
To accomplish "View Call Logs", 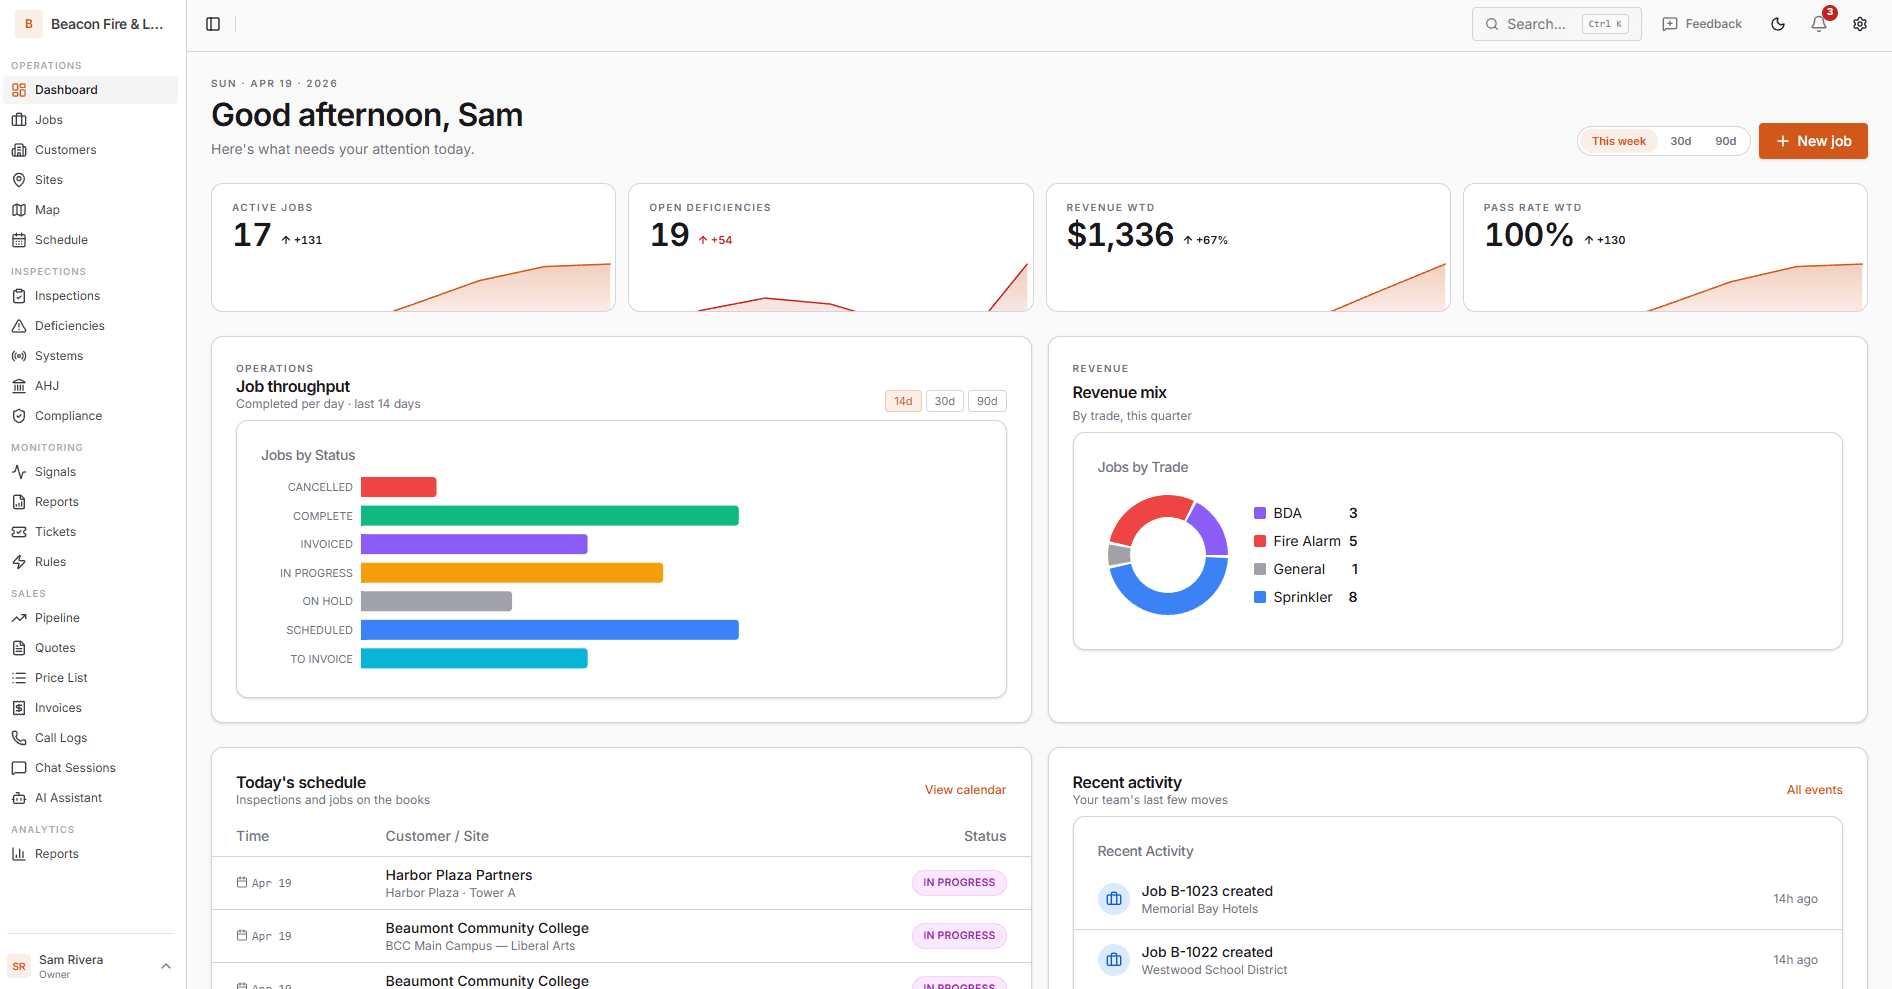I will (x=61, y=737).
